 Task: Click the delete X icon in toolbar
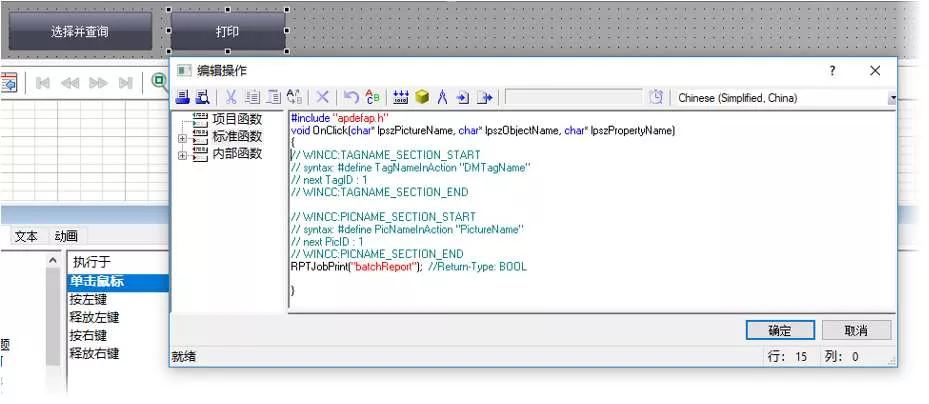click(322, 98)
